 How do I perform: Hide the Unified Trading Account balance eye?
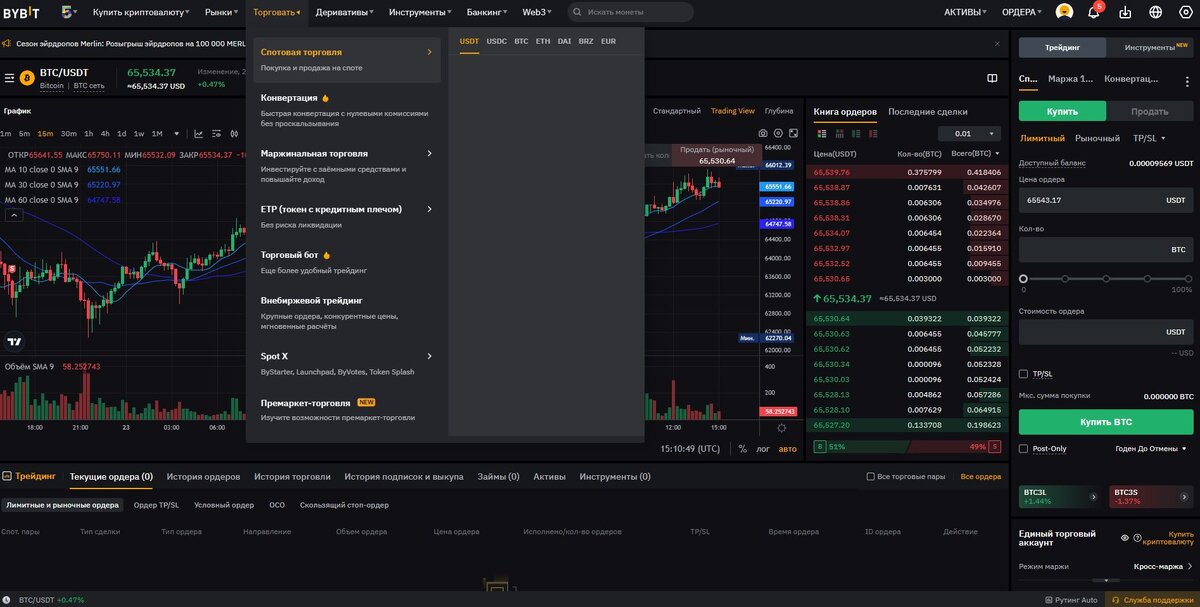1125,538
